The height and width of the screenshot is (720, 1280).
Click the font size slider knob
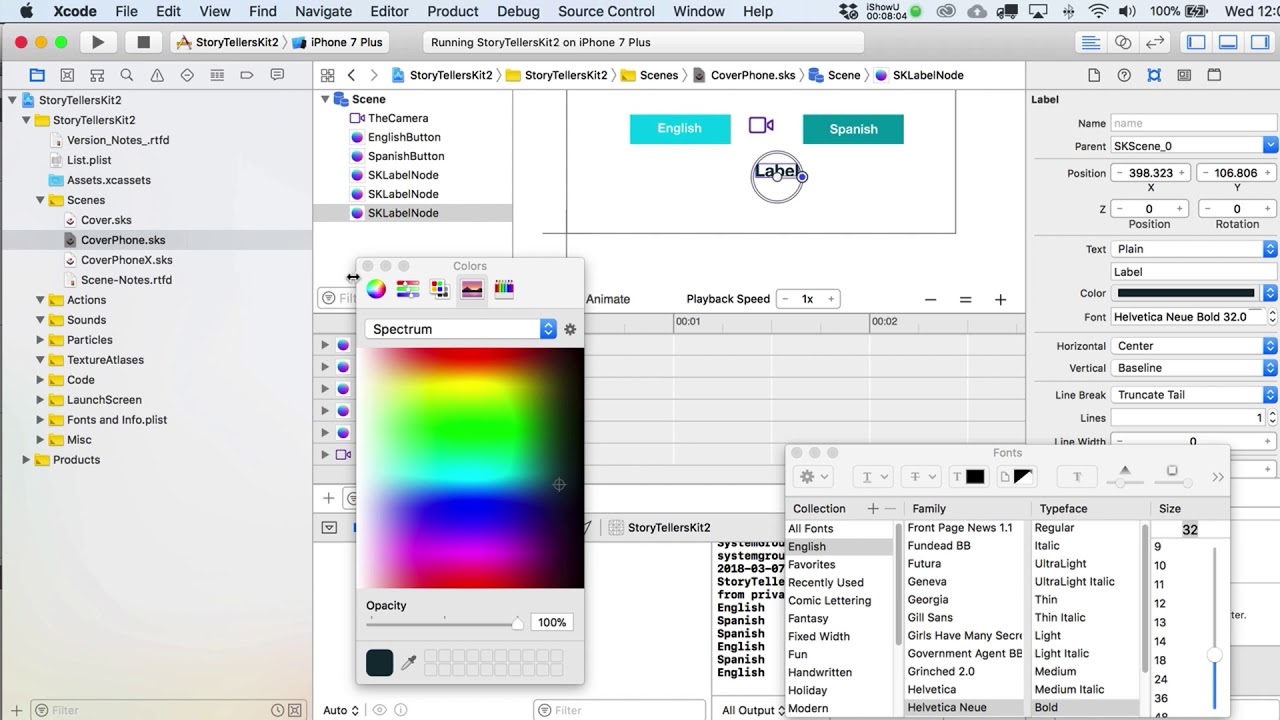(1214, 655)
